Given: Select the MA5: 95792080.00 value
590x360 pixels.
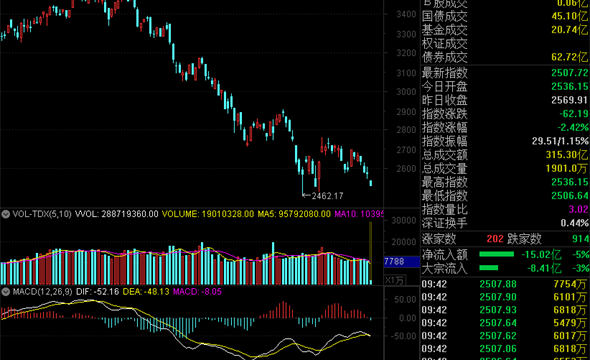Looking at the screenshot, I should (x=294, y=214).
